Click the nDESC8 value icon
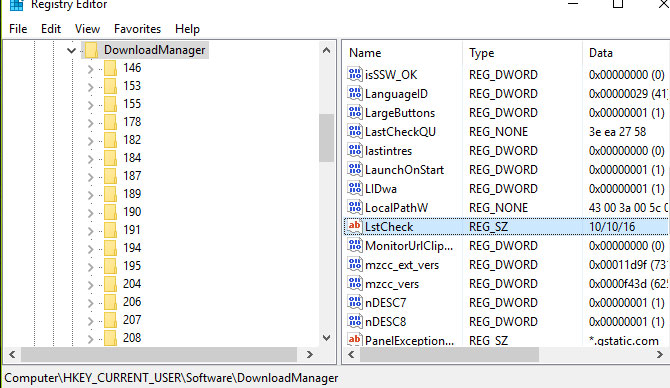670x388 pixels. click(x=355, y=321)
